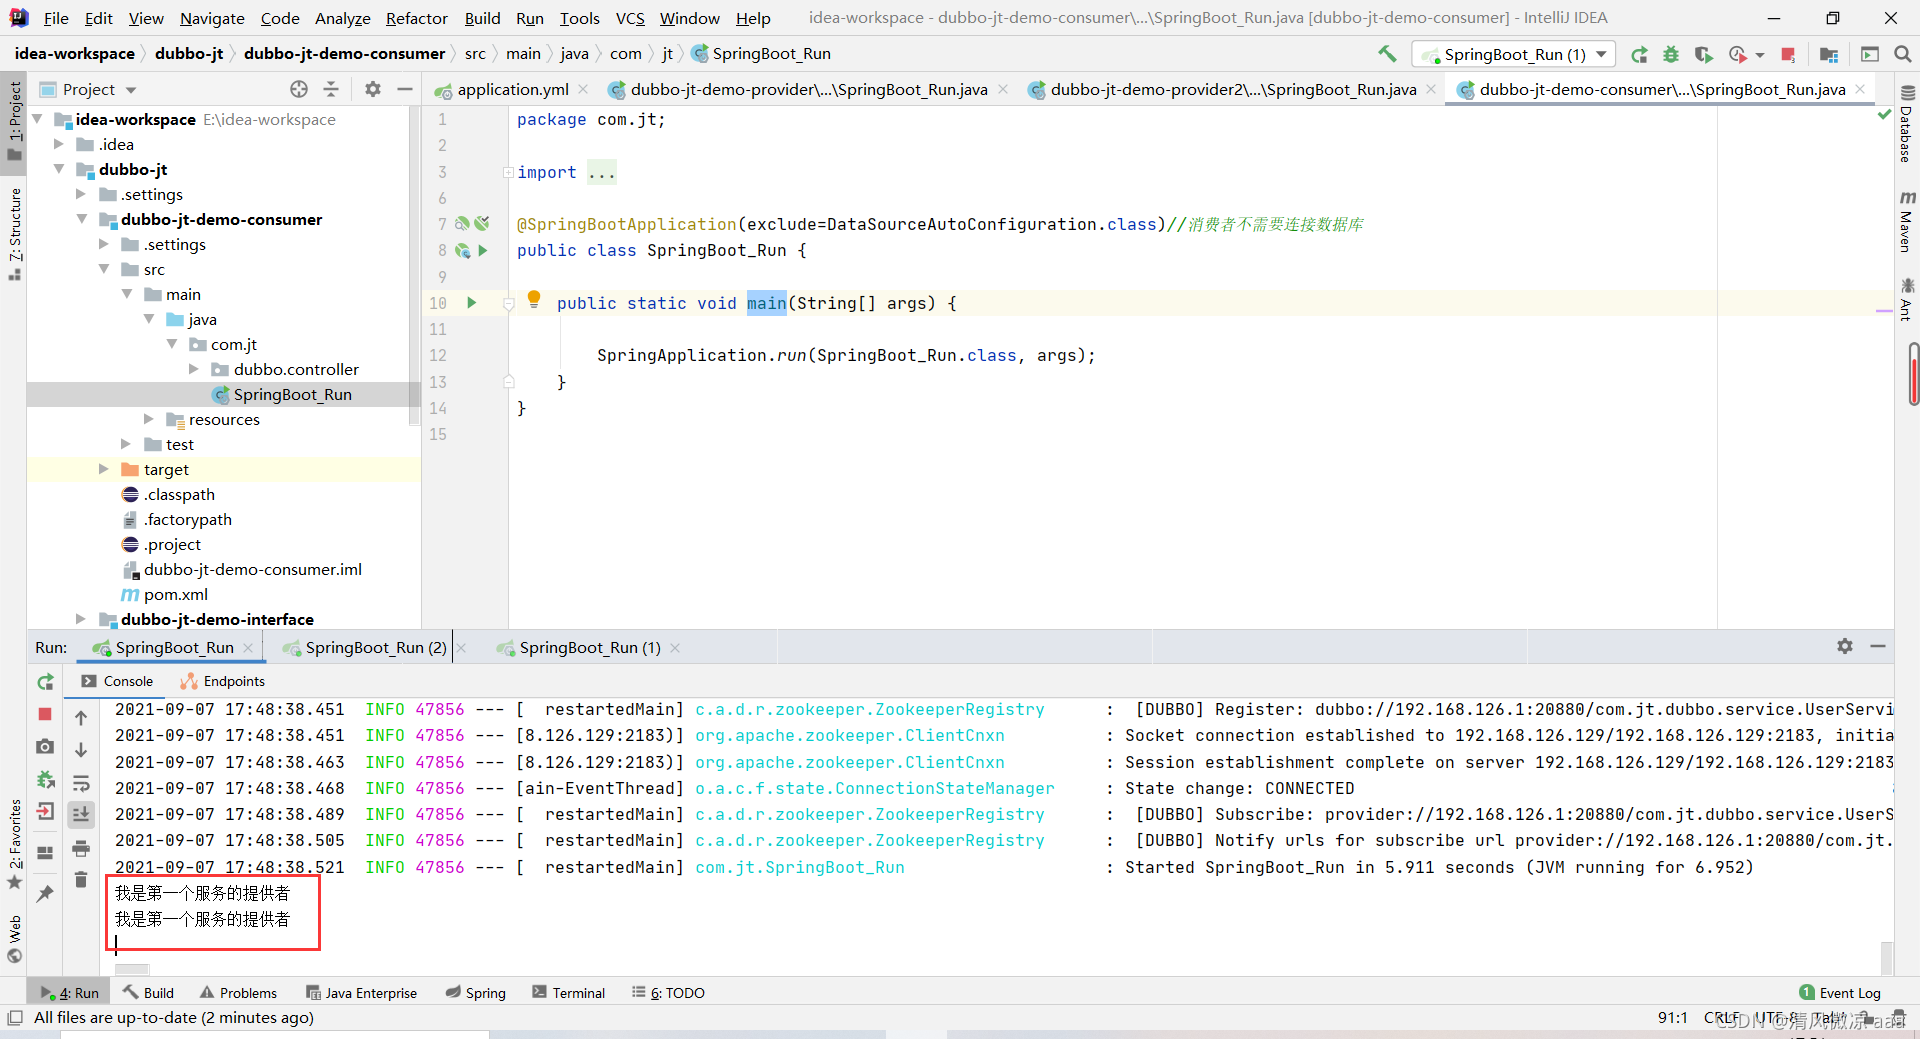
Task: Open Problems tool window
Action: [x=238, y=993]
